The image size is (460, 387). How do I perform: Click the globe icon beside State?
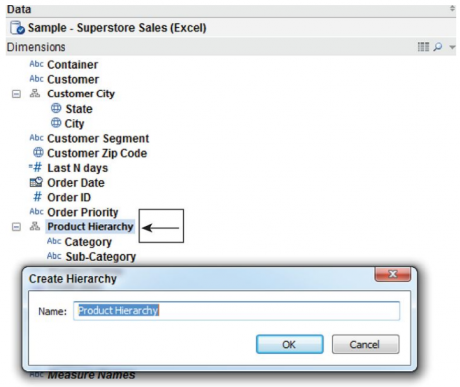click(56, 108)
